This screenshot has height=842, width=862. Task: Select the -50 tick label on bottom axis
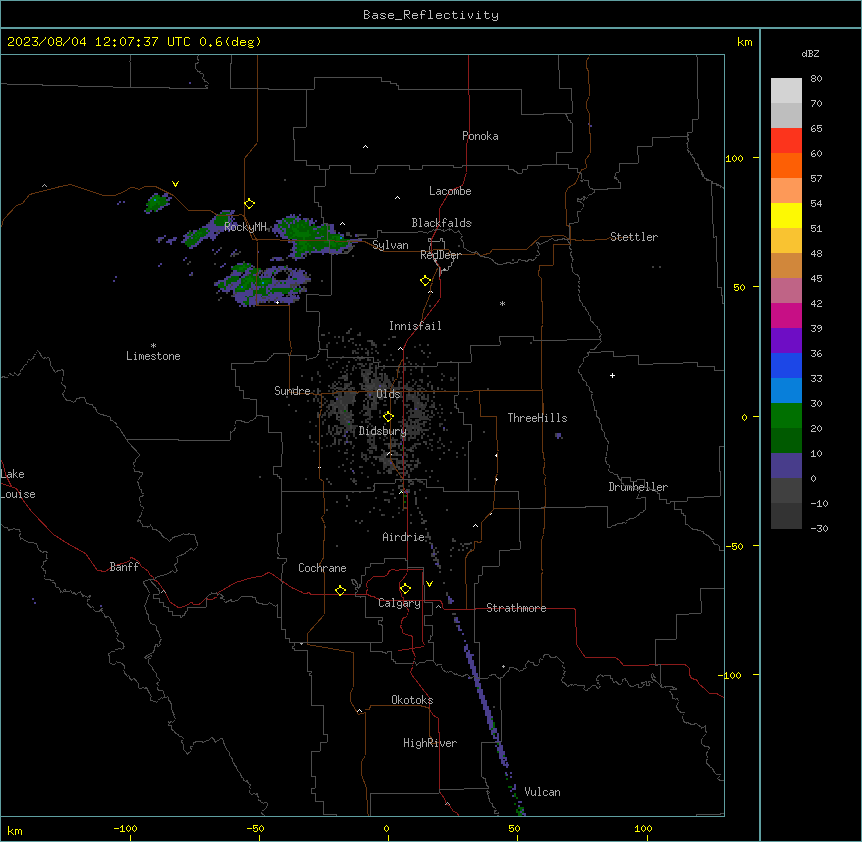(x=255, y=828)
